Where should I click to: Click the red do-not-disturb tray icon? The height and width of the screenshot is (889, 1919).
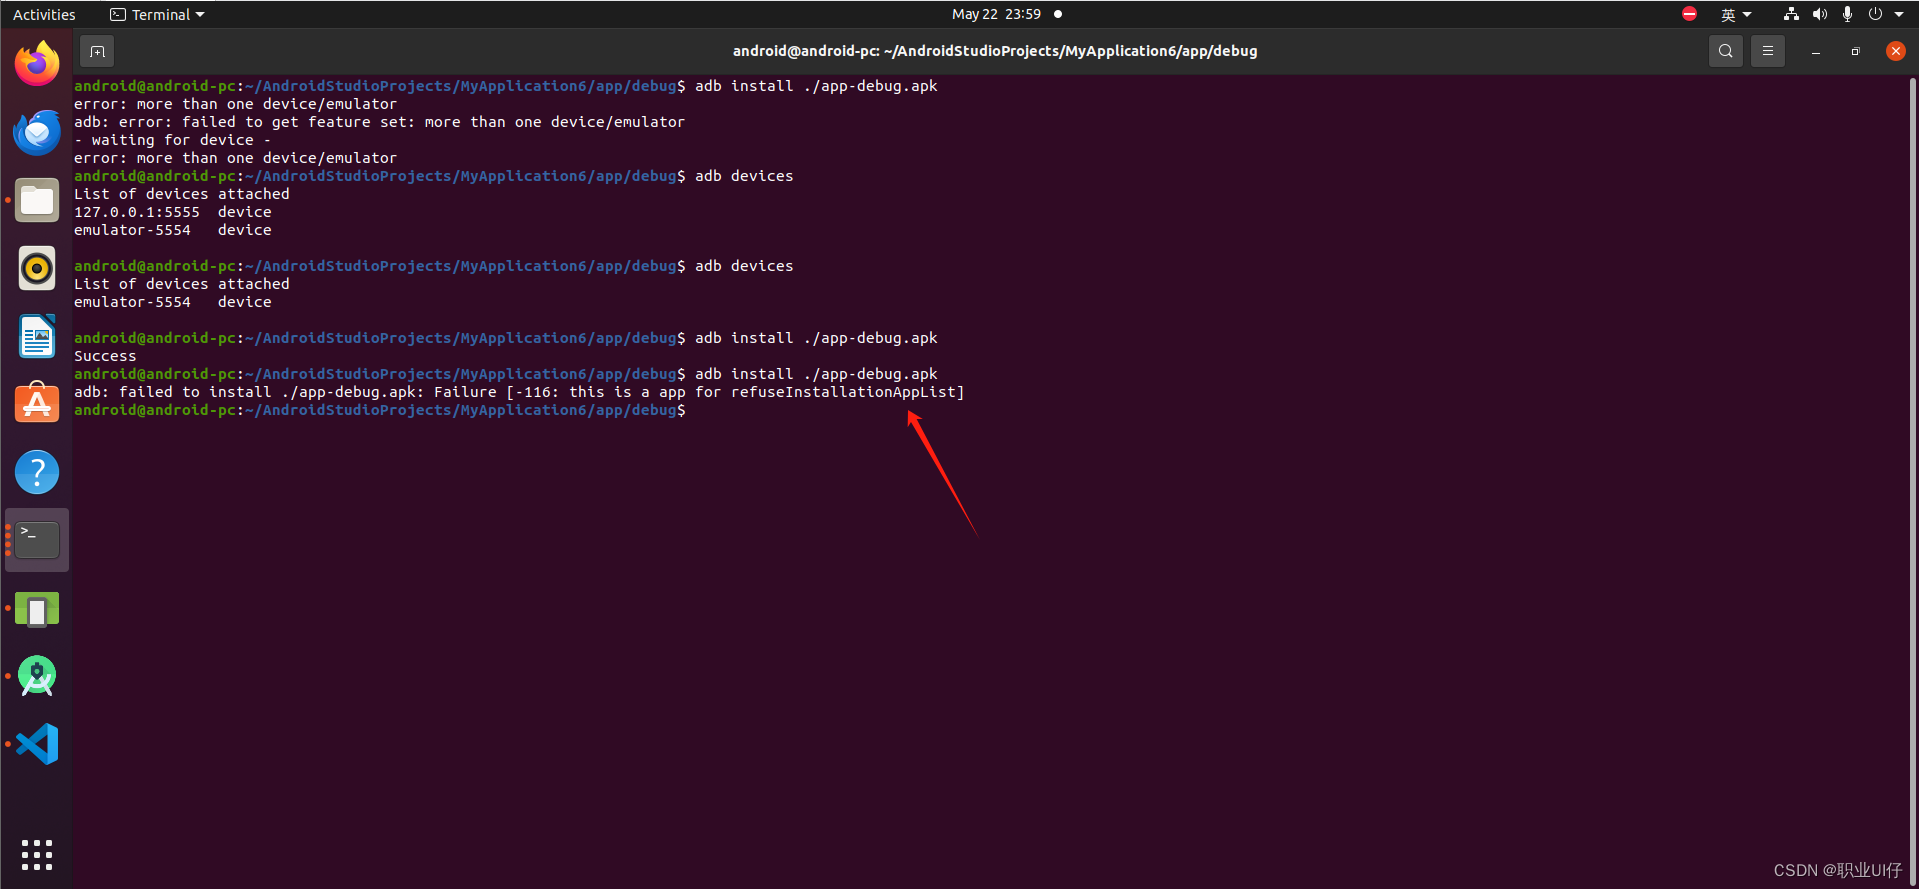pos(1689,14)
